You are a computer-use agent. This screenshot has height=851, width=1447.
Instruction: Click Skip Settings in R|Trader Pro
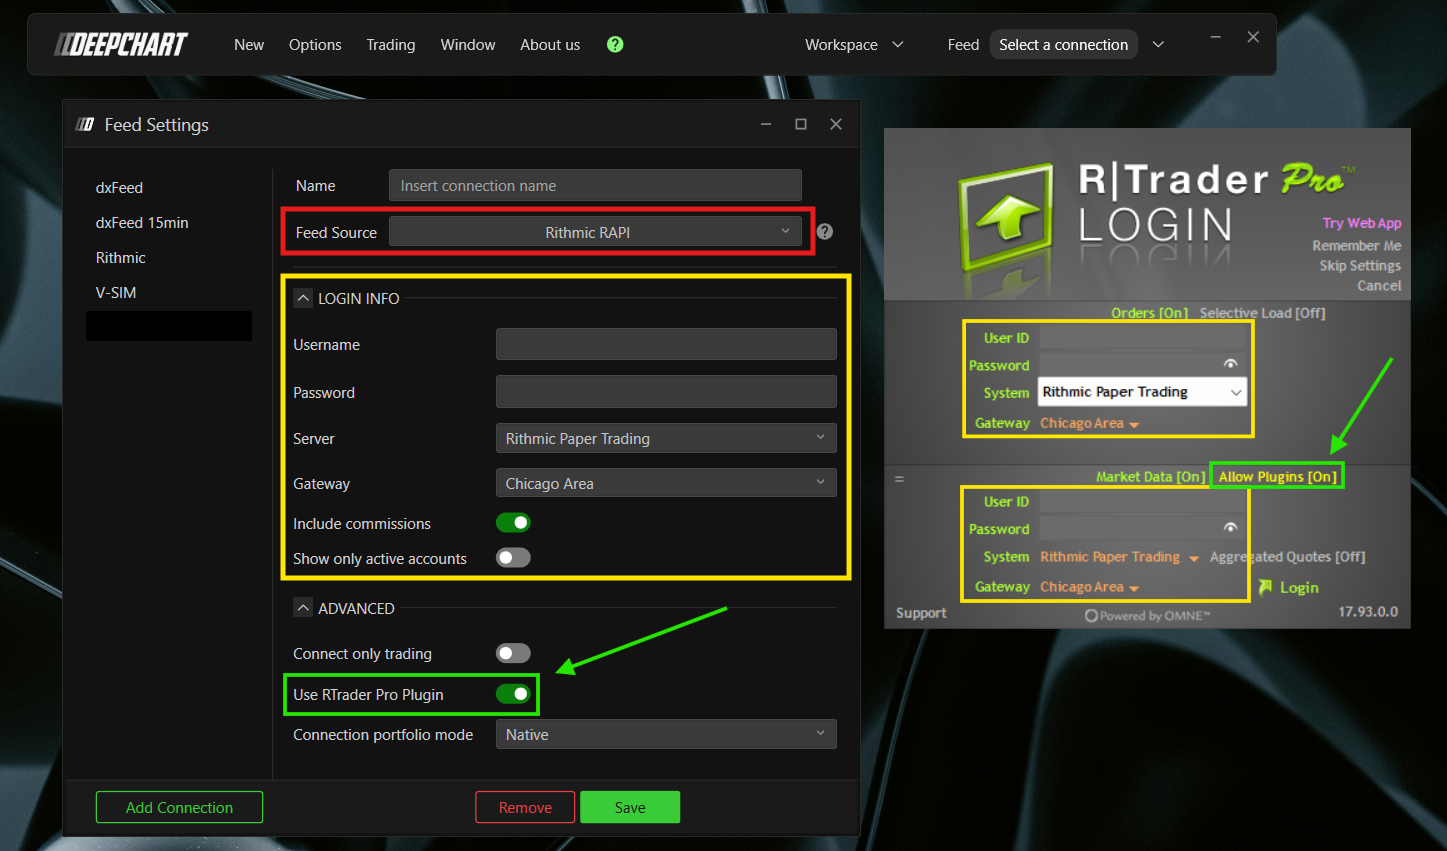pyautogui.click(x=1360, y=265)
